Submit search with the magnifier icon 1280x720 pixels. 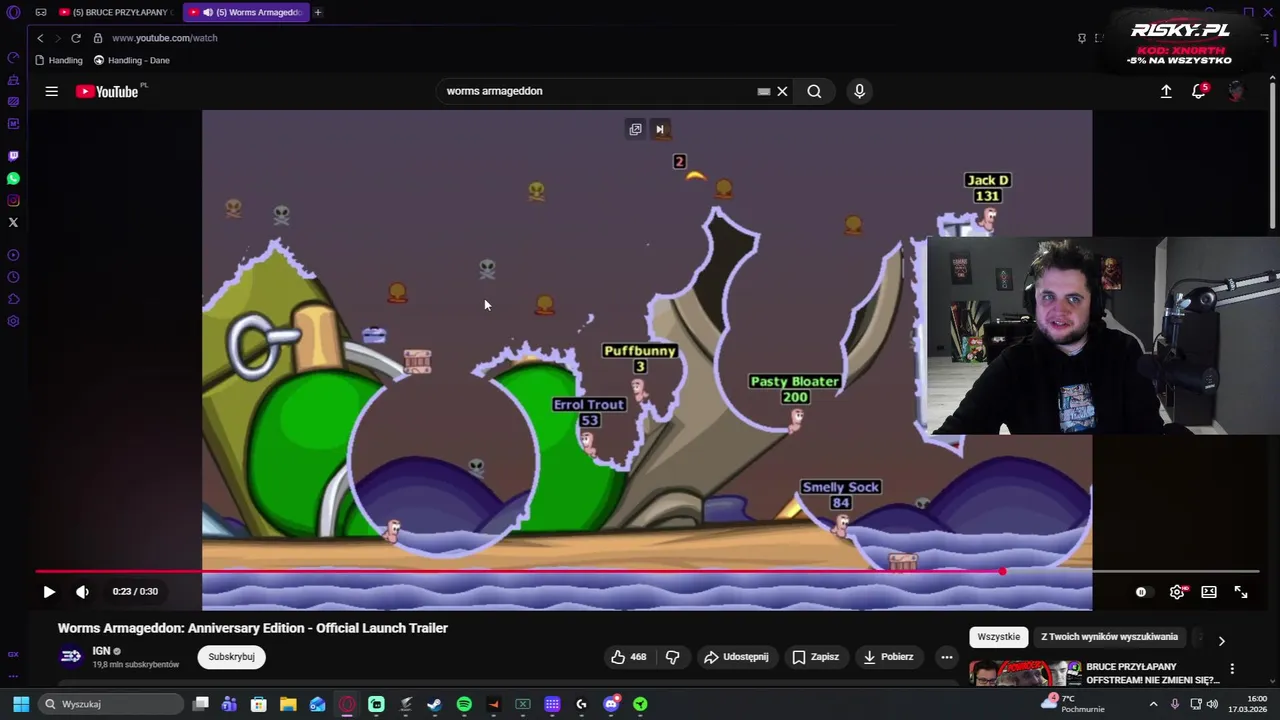click(x=814, y=91)
